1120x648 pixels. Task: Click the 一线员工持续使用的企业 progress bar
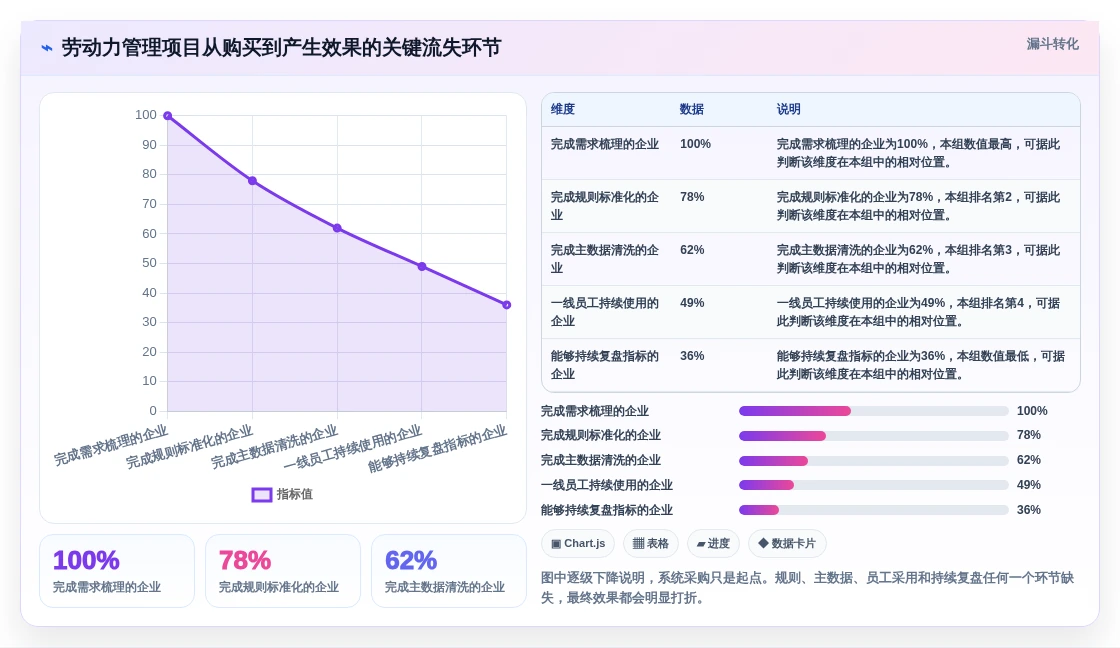pos(874,485)
